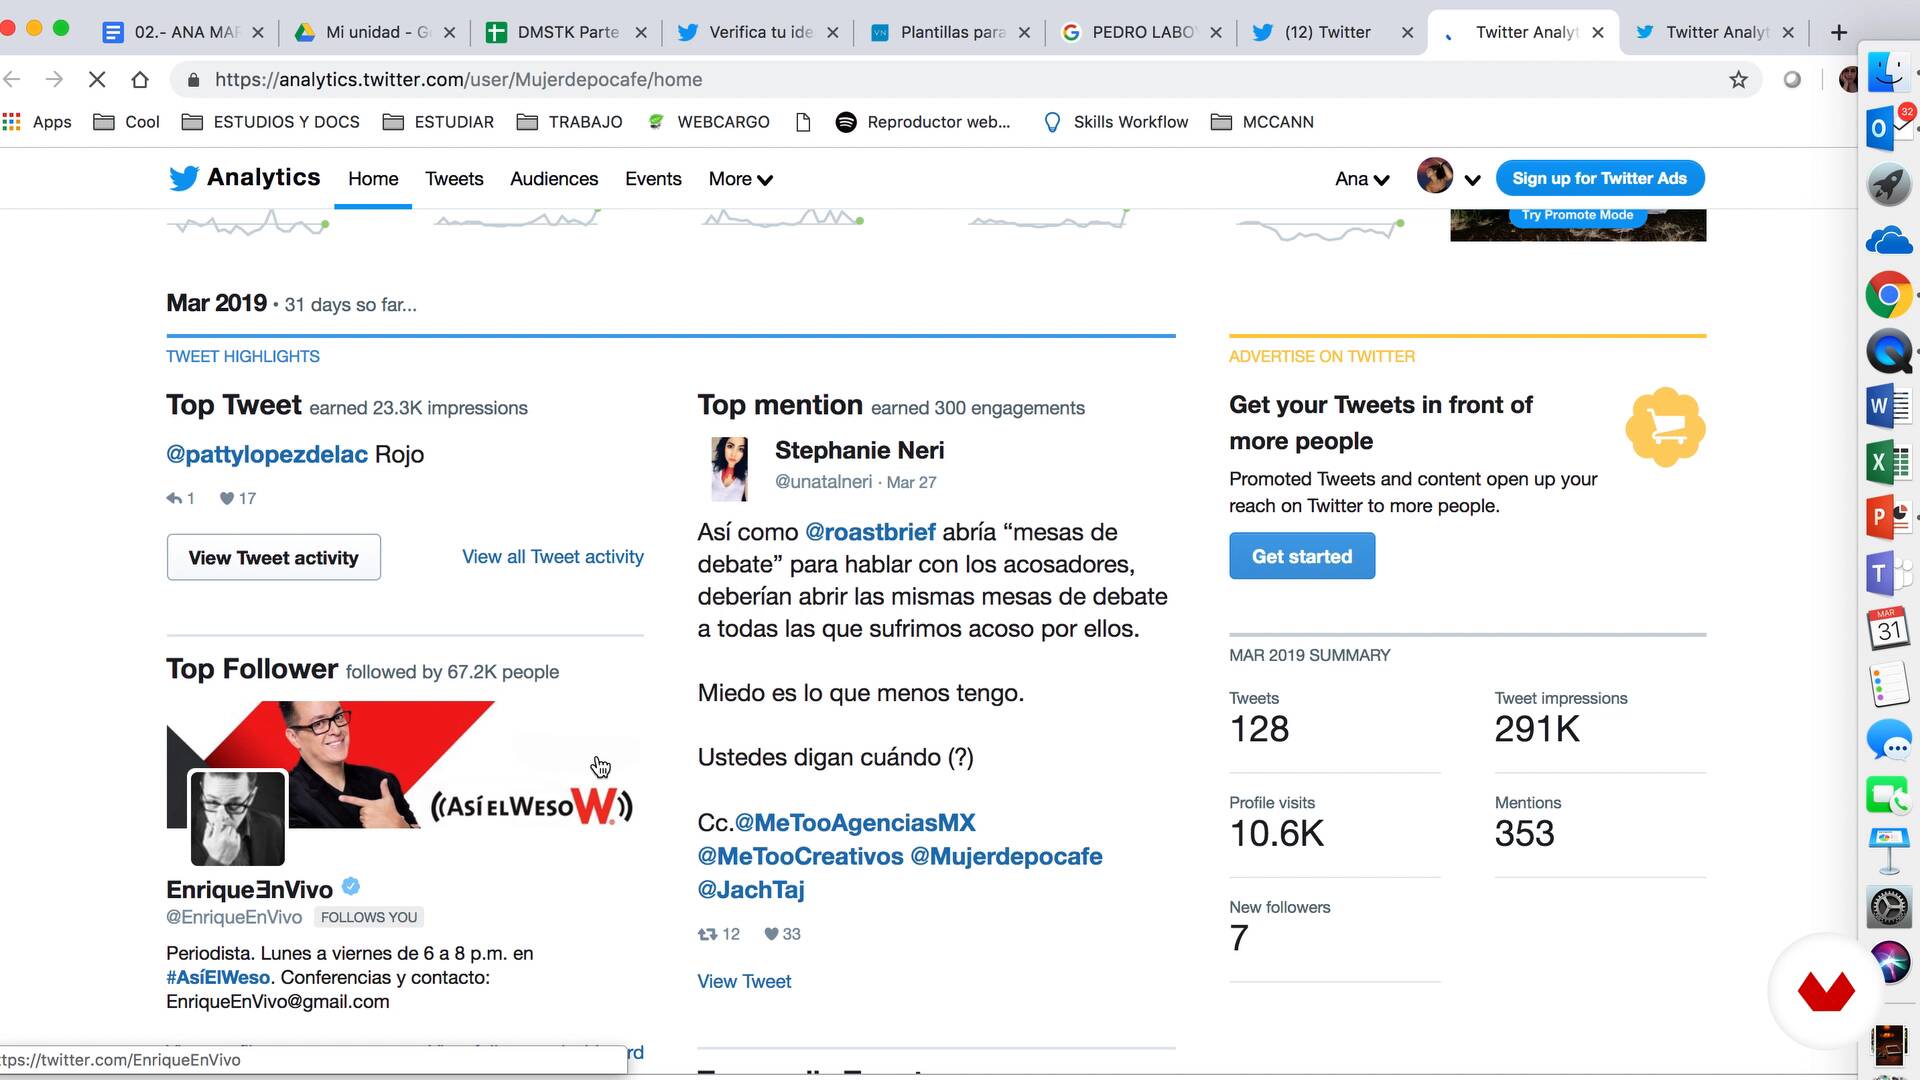
Task: Open Finder from the dock
Action: pos(1888,72)
